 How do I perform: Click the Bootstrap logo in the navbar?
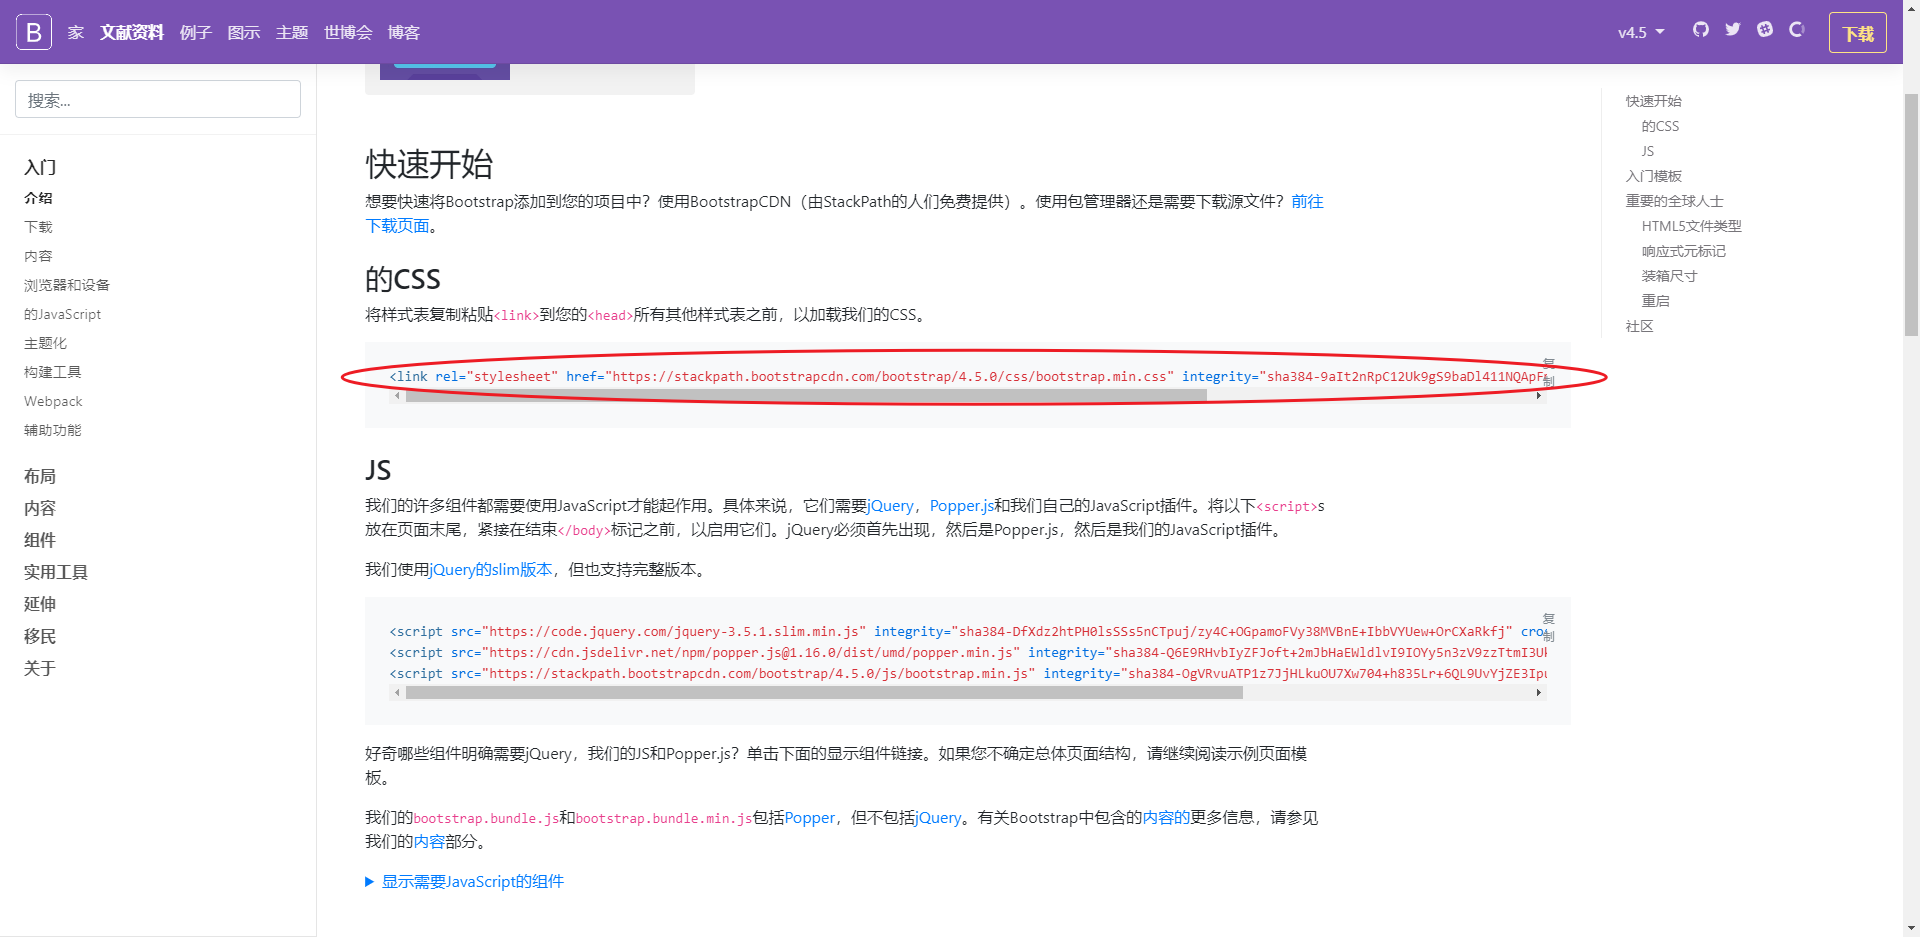point(31,31)
